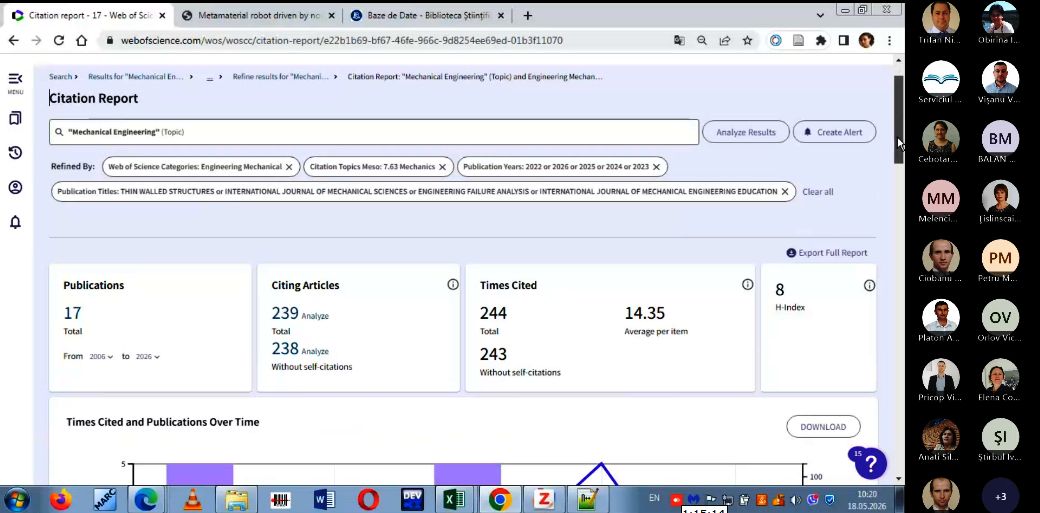The image size is (1040, 513).
Task: Go back in the browser
Action: [14, 40]
